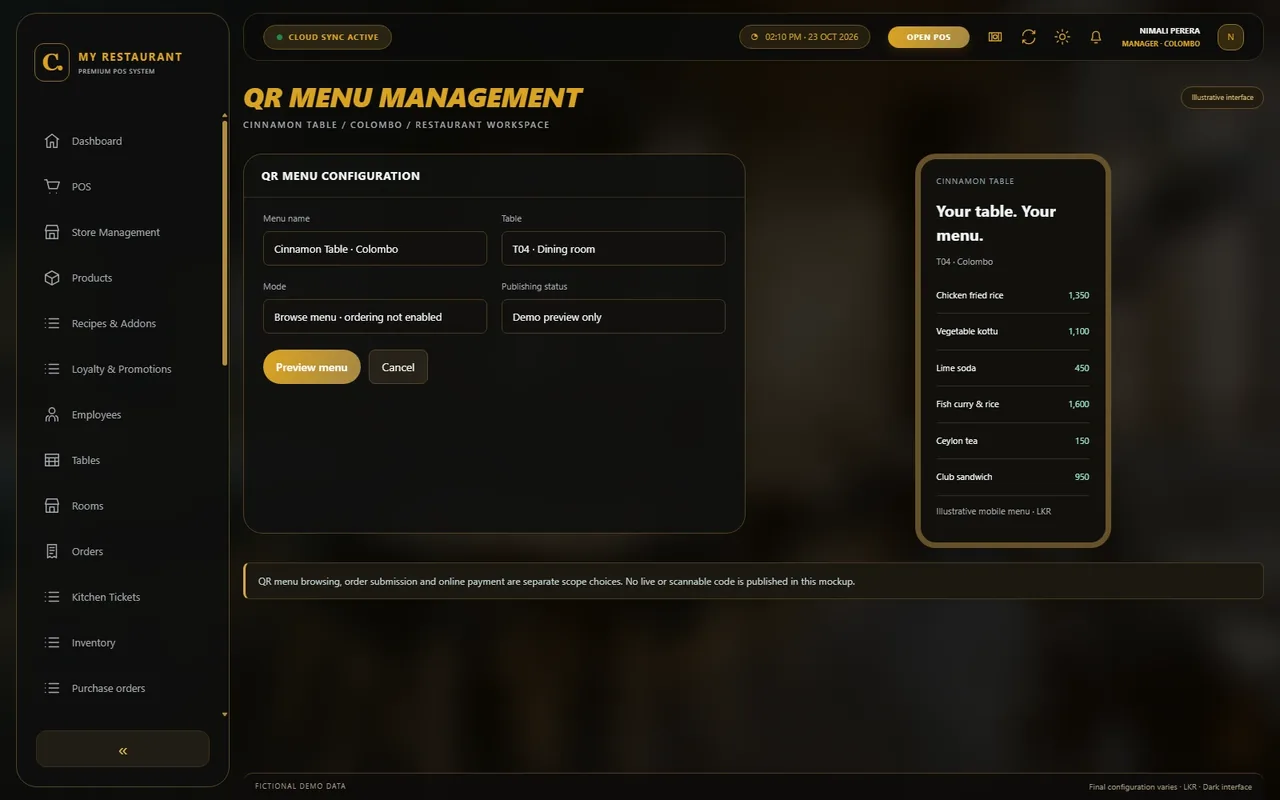Click the QR Menu Configuration heading
Image resolution: width=1280 pixels, height=800 pixels.
pos(340,176)
